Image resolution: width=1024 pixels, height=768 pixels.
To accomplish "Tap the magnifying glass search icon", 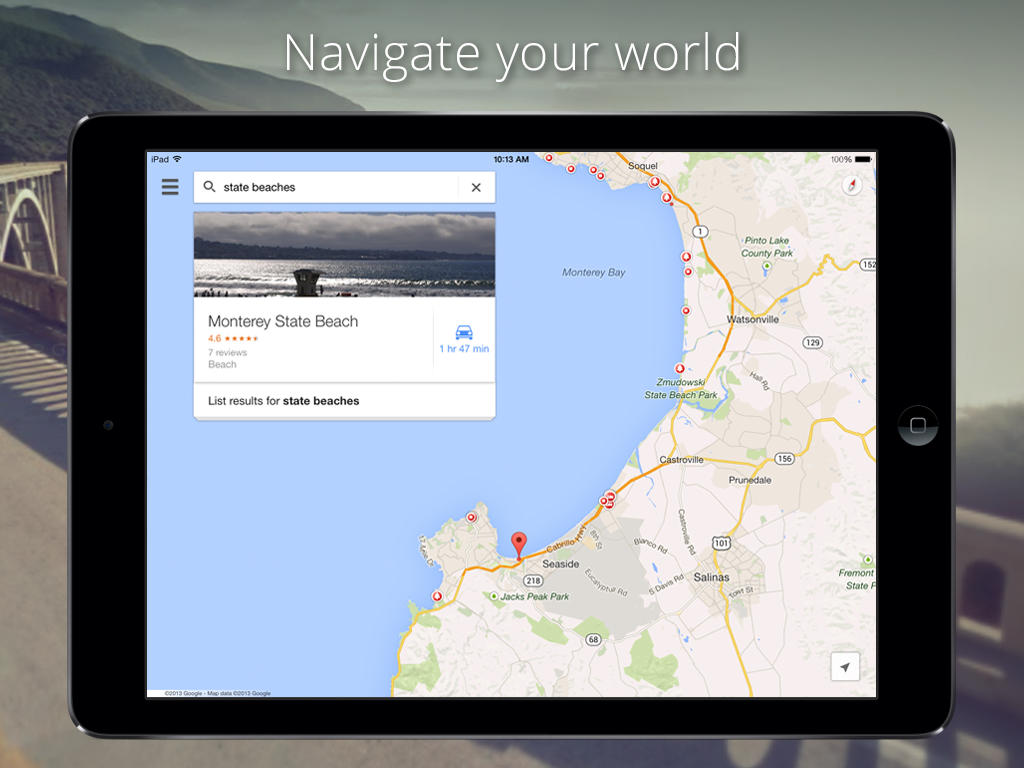I will pos(209,187).
